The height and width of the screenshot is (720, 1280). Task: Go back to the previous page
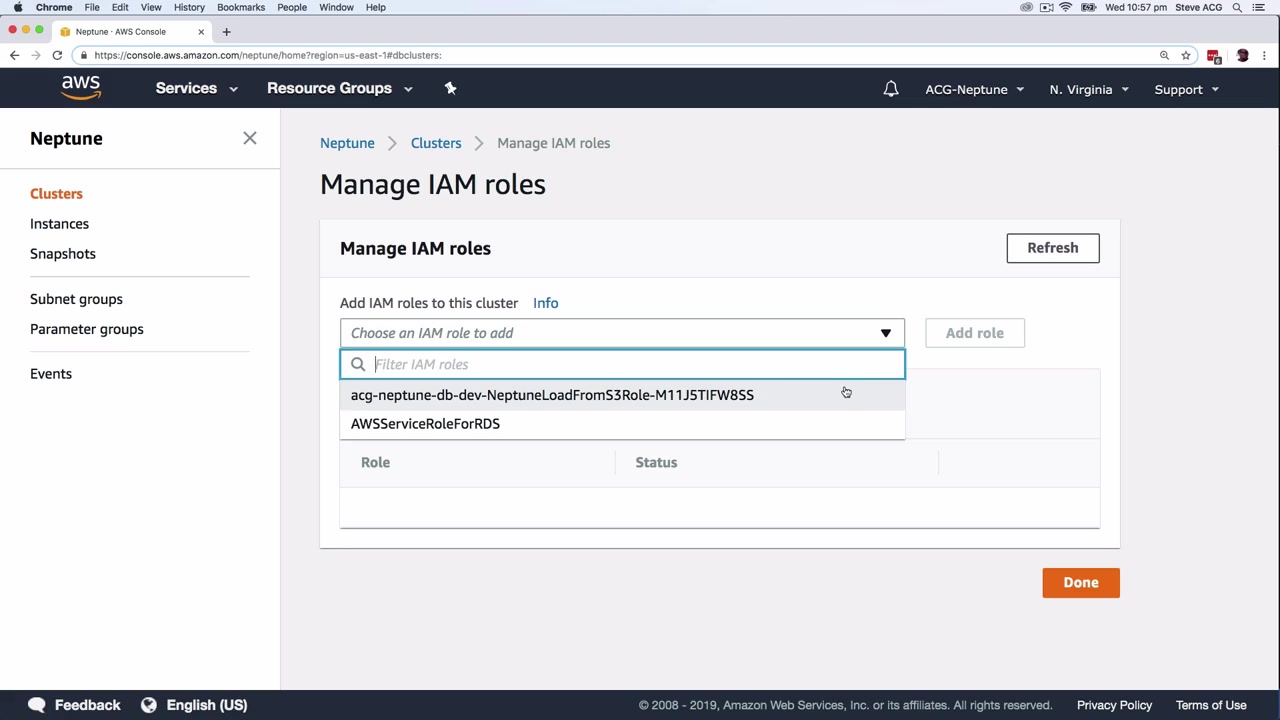pos(14,55)
